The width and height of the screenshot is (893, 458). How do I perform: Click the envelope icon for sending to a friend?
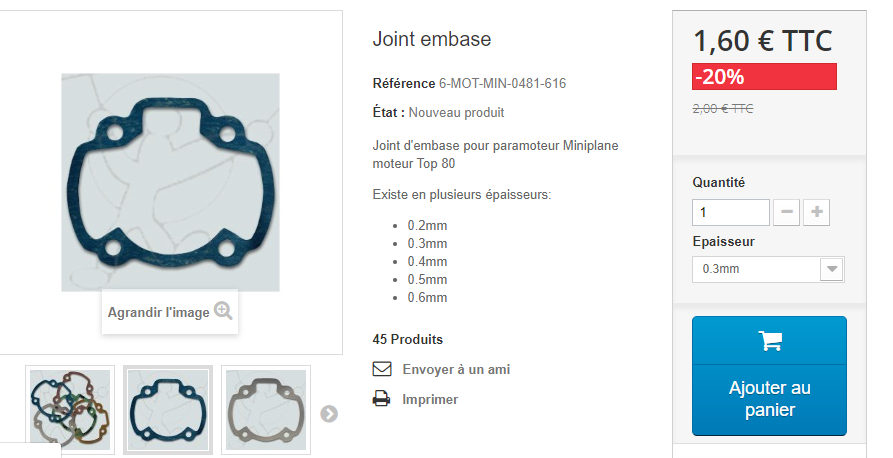(382, 369)
